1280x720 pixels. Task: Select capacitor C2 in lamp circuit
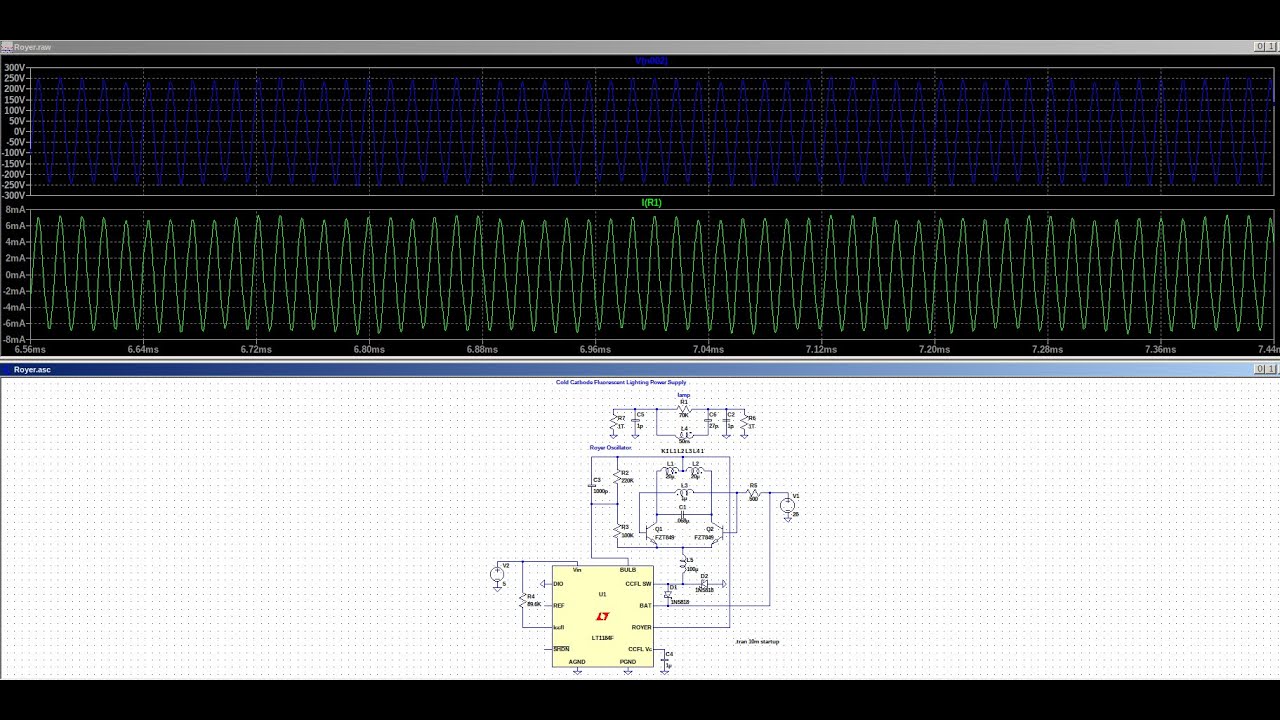click(726, 420)
